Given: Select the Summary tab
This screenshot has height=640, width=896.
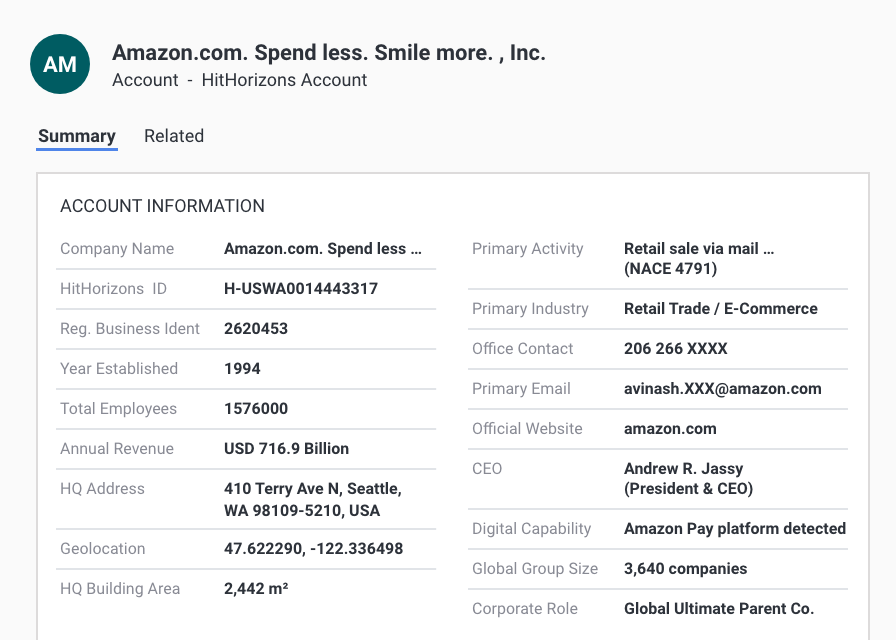Looking at the screenshot, I should [77, 136].
